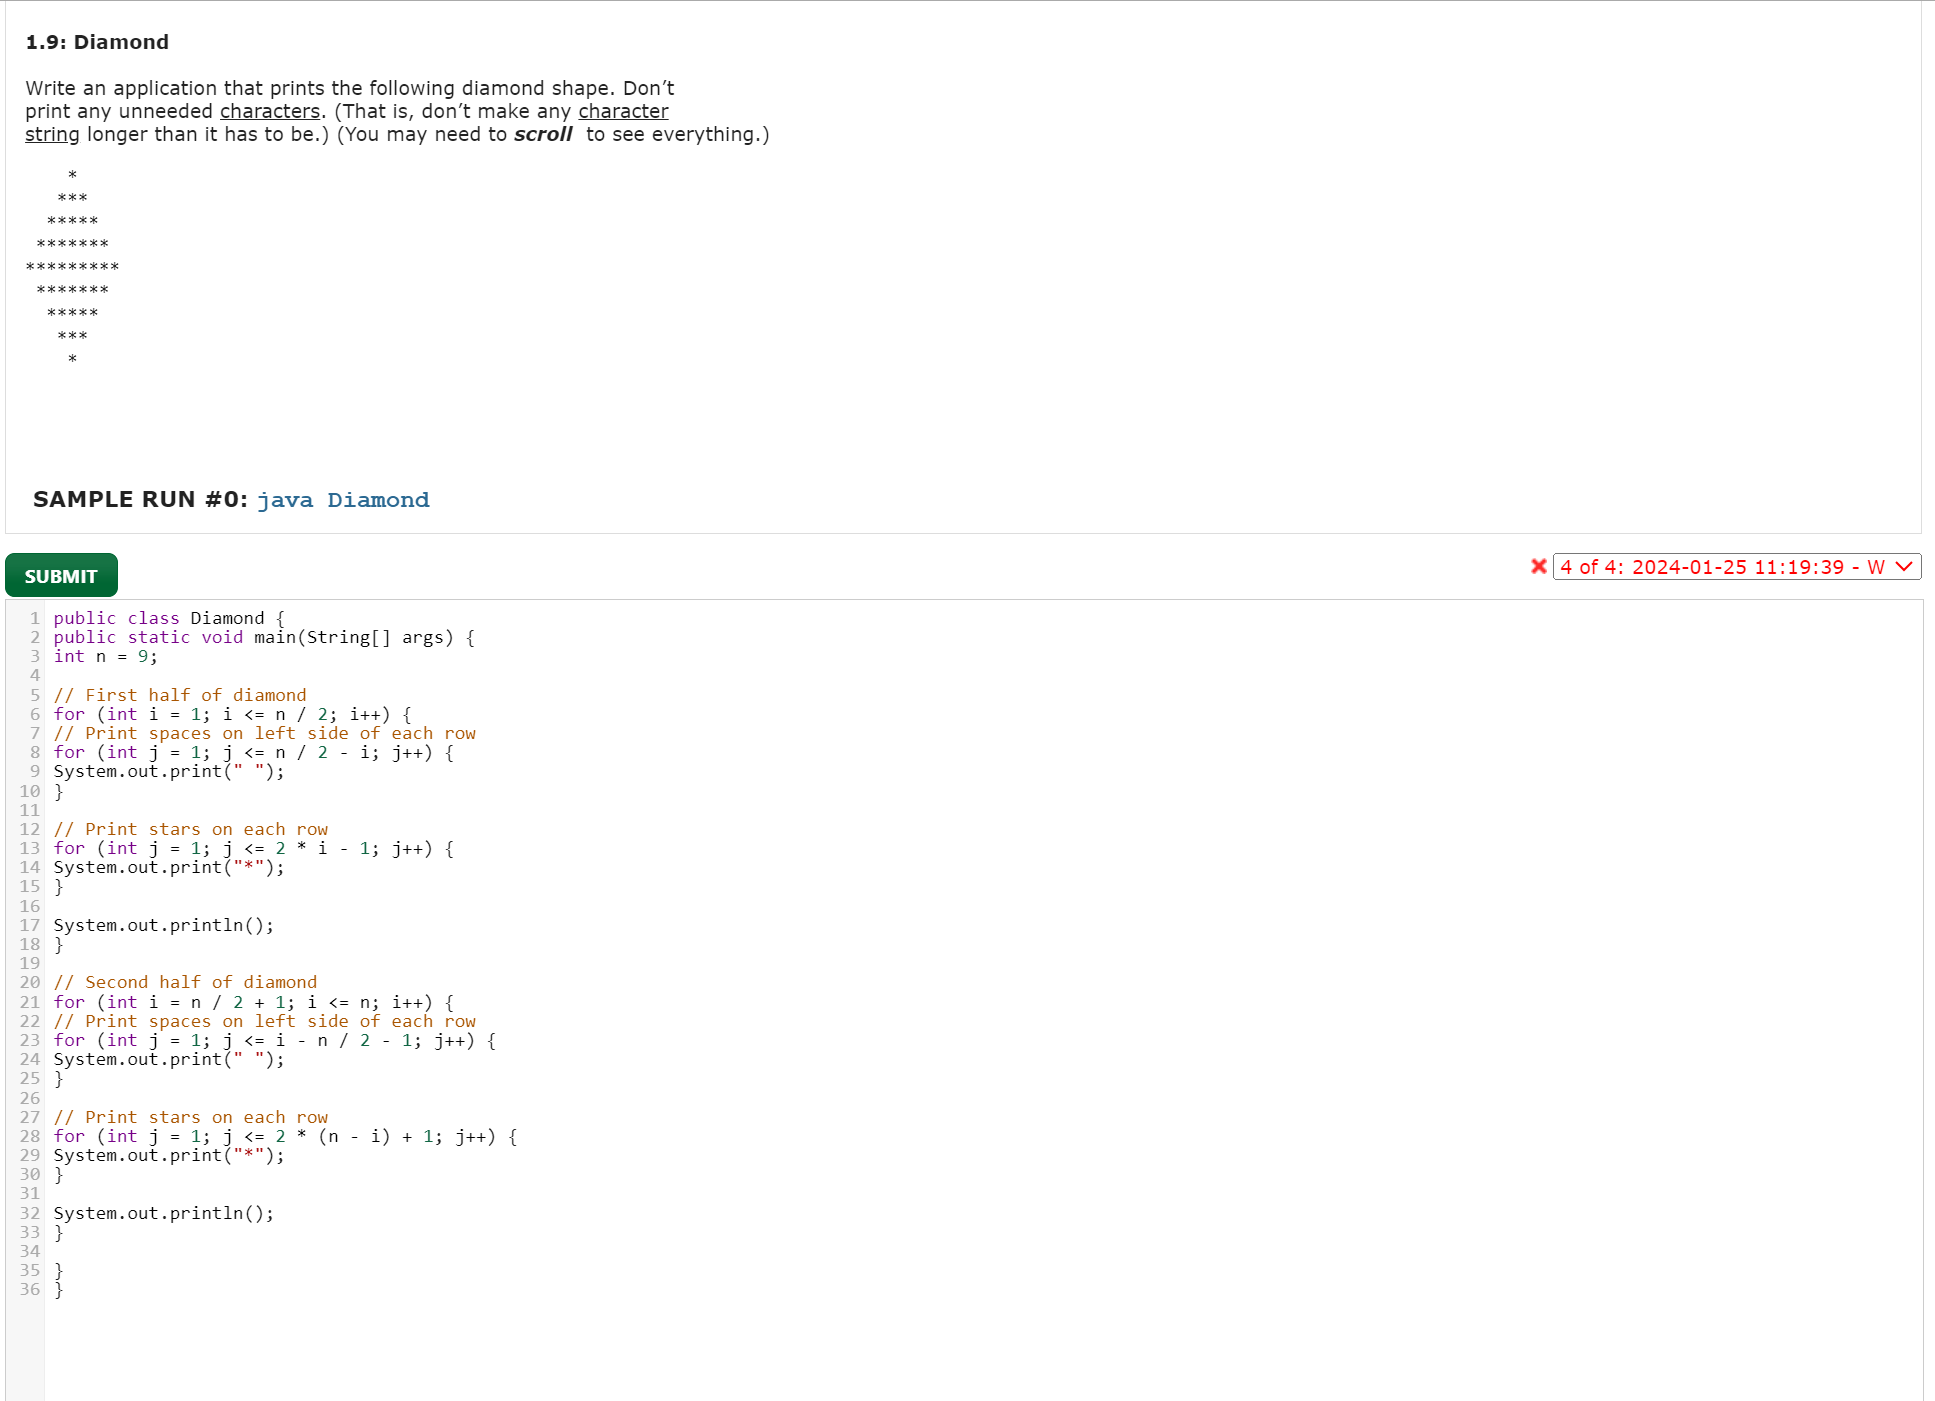Click the 'SAMPLE RUN #0:' heading
Screen dimensions: 1935x1401
pyautogui.click(x=140, y=499)
